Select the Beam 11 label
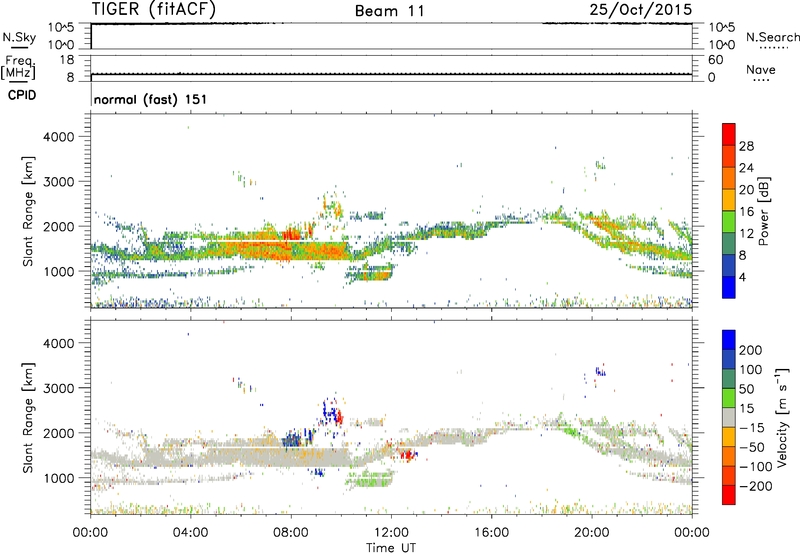Image resolution: width=800 pixels, height=554 pixels. pos(389,11)
